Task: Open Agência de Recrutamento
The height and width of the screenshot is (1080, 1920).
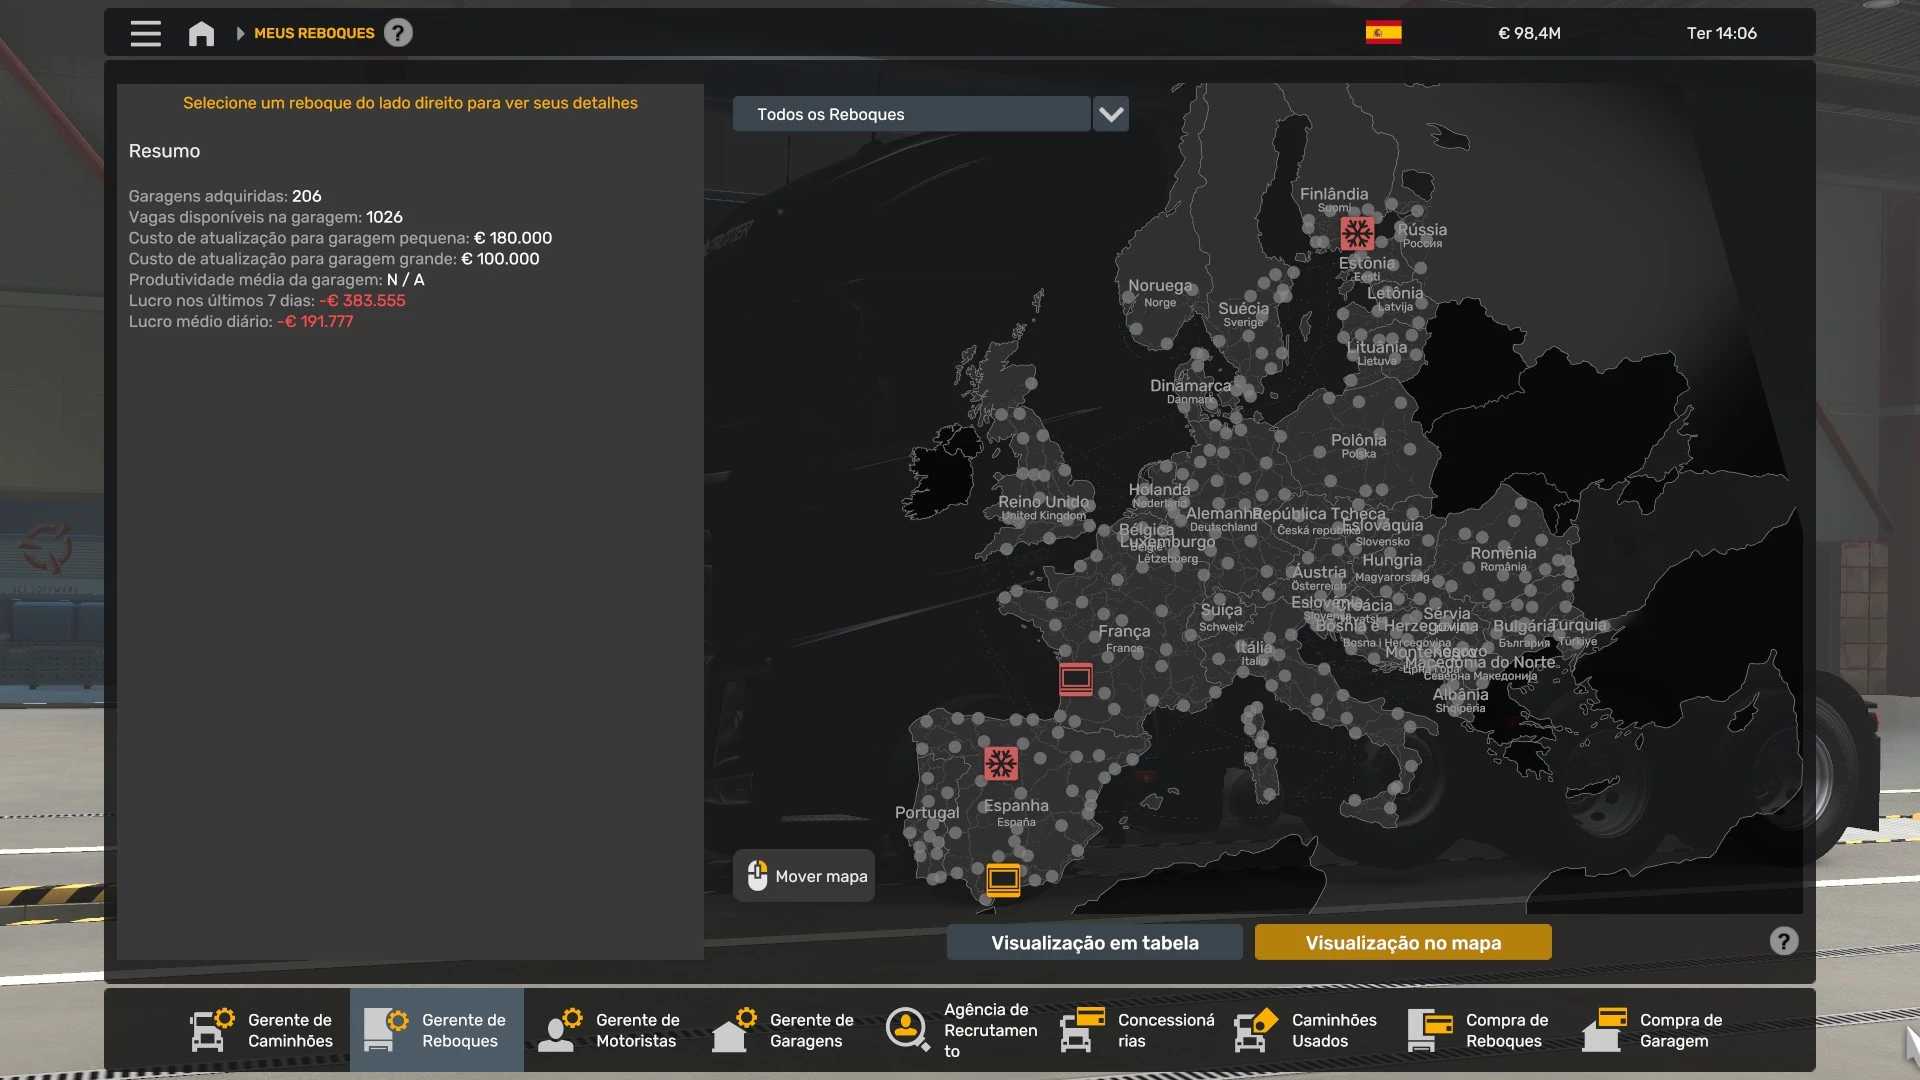Action: pos(960,1030)
